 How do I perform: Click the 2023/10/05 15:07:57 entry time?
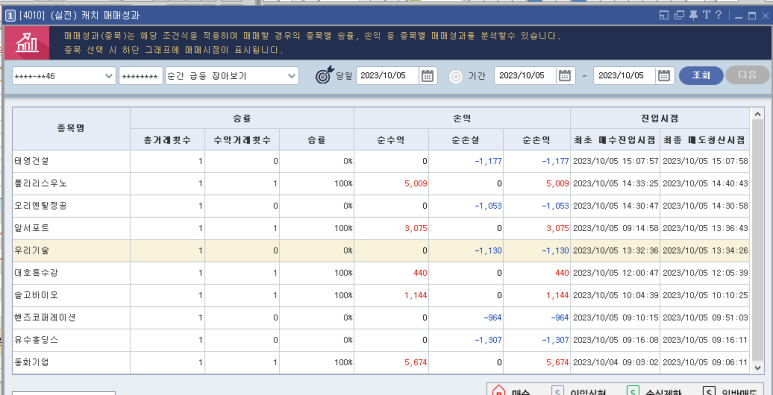coord(616,161)
